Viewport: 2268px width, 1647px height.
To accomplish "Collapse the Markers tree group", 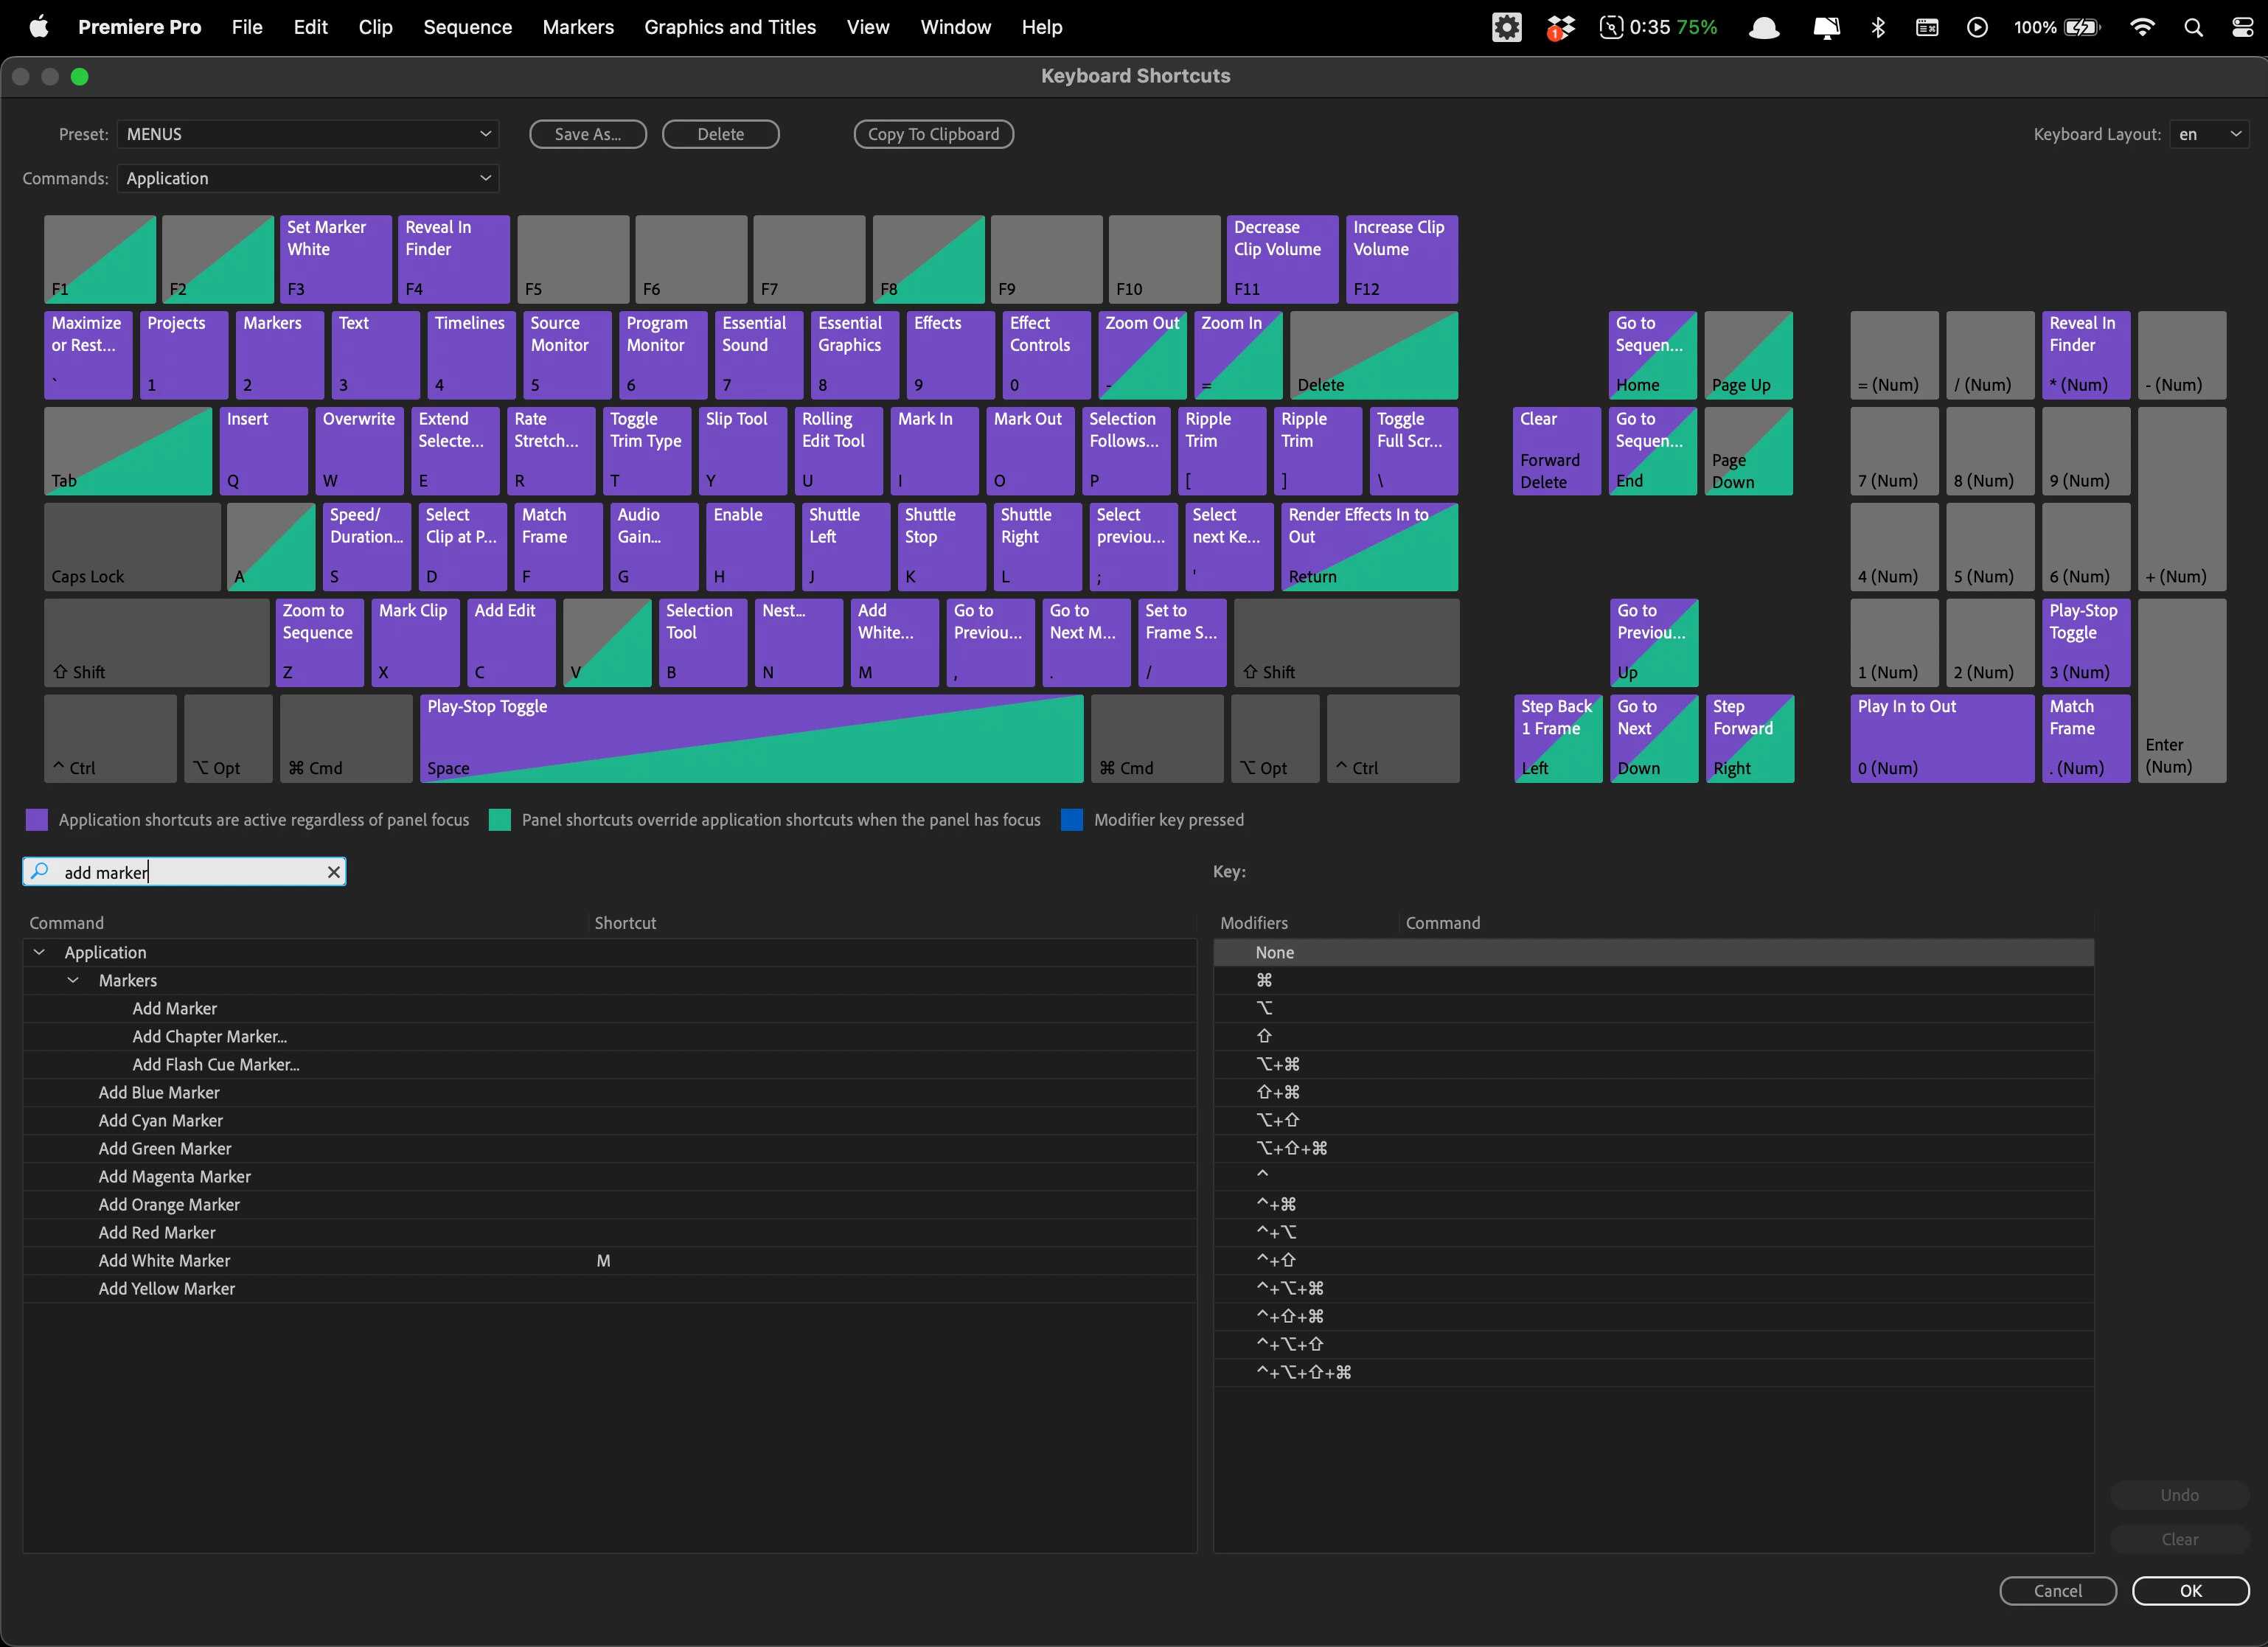I will [x=73, y=980].
